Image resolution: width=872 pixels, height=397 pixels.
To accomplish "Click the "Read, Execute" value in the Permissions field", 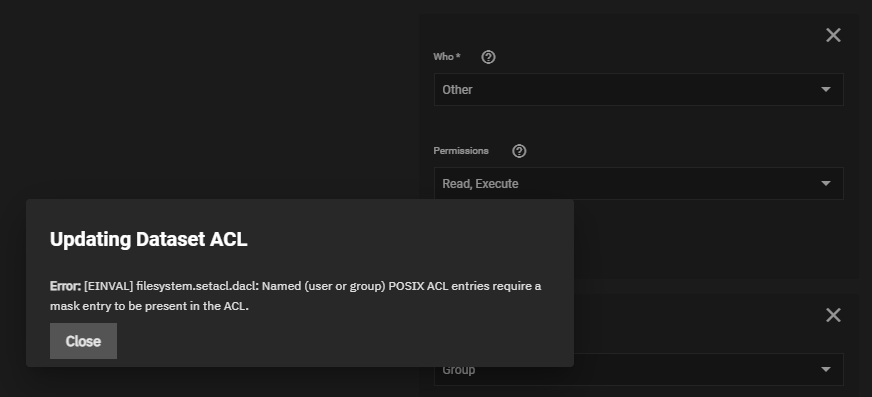I will click(x=480, y=183).
